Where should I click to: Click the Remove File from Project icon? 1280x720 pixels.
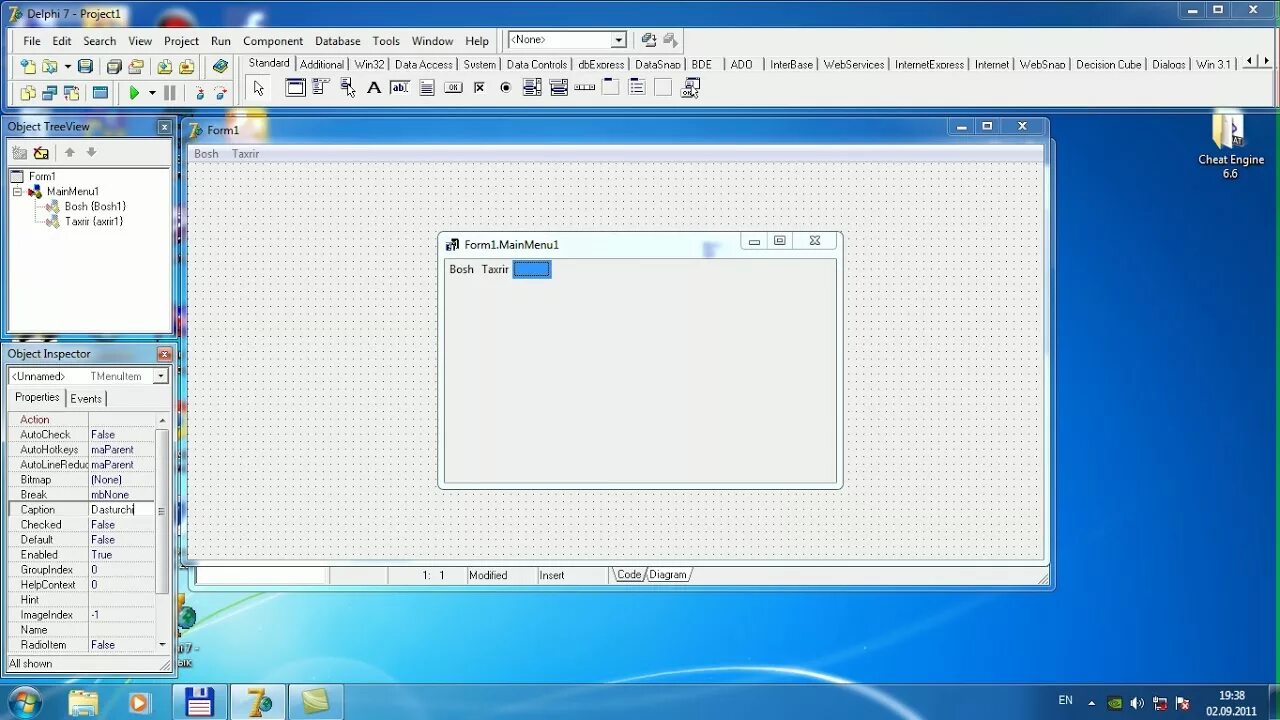coord(187,67)
